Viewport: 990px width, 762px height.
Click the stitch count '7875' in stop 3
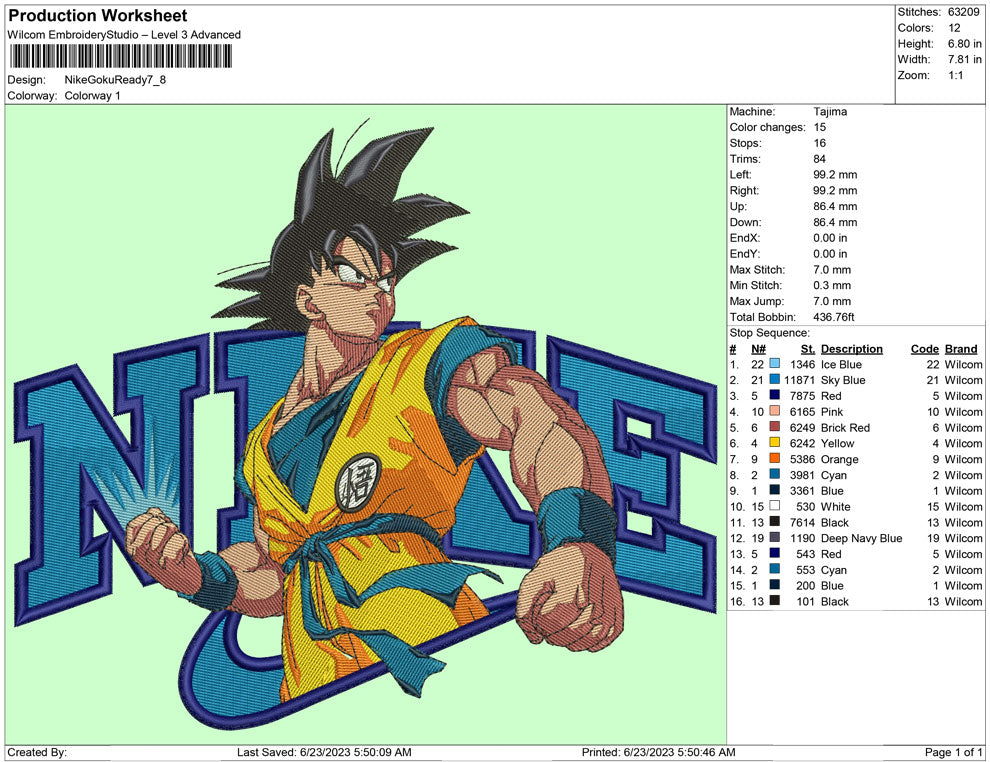(x=802, y=396)
